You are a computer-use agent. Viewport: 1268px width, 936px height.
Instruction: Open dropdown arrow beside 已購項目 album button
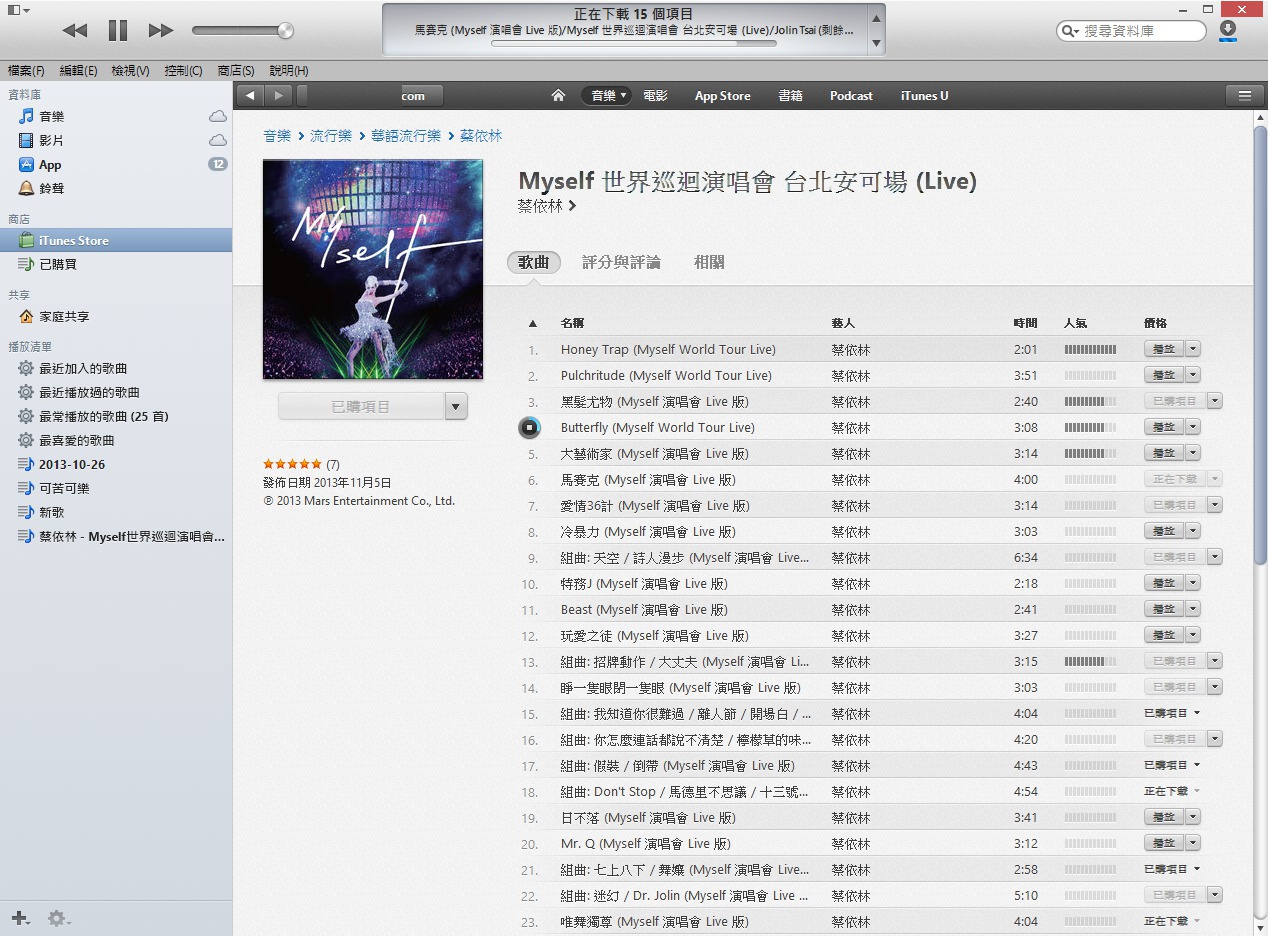455,407
